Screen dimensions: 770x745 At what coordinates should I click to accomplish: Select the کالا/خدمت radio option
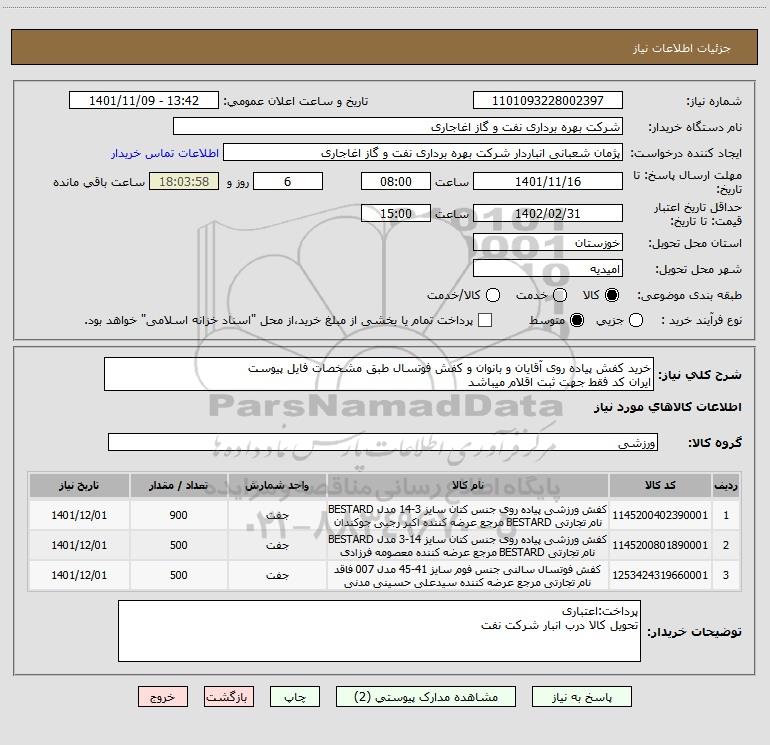click(x=493, y=295)
